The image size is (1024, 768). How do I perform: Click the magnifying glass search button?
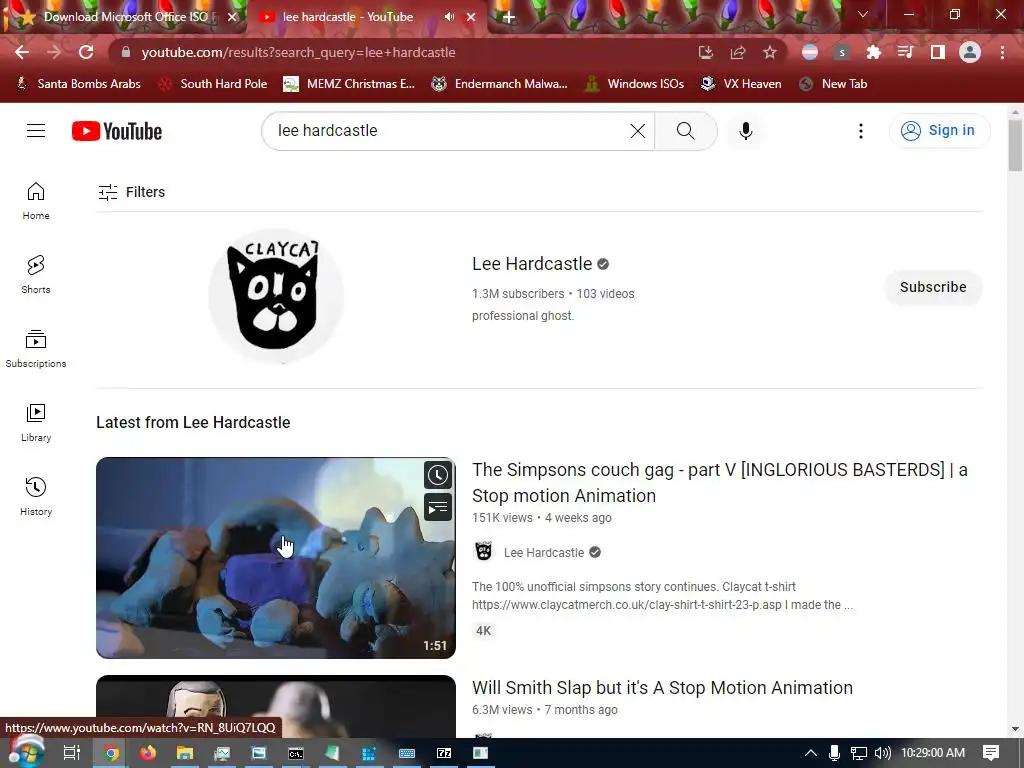point(686,131)
